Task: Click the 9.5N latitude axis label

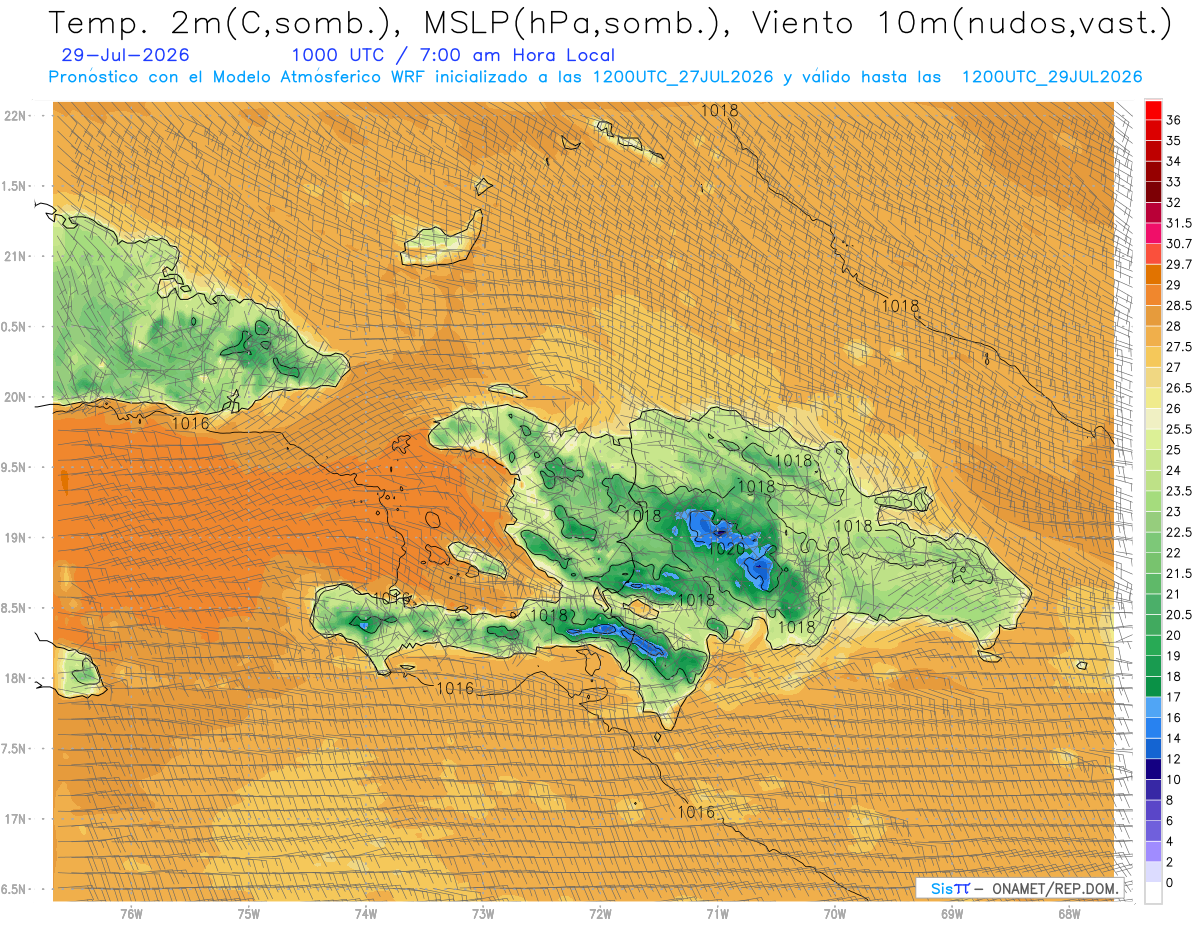Action: [x=14, y=467]
